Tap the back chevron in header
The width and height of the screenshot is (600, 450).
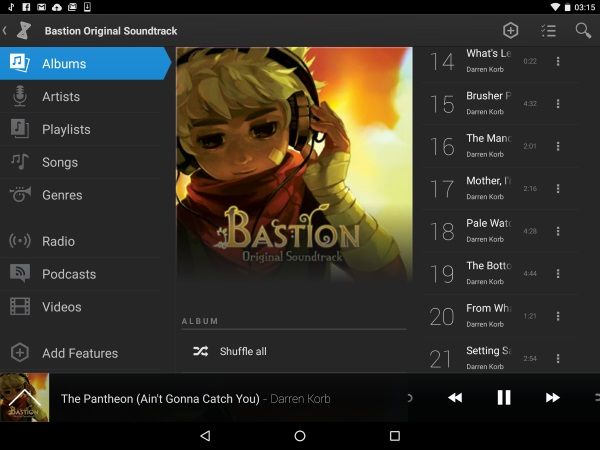5,31
